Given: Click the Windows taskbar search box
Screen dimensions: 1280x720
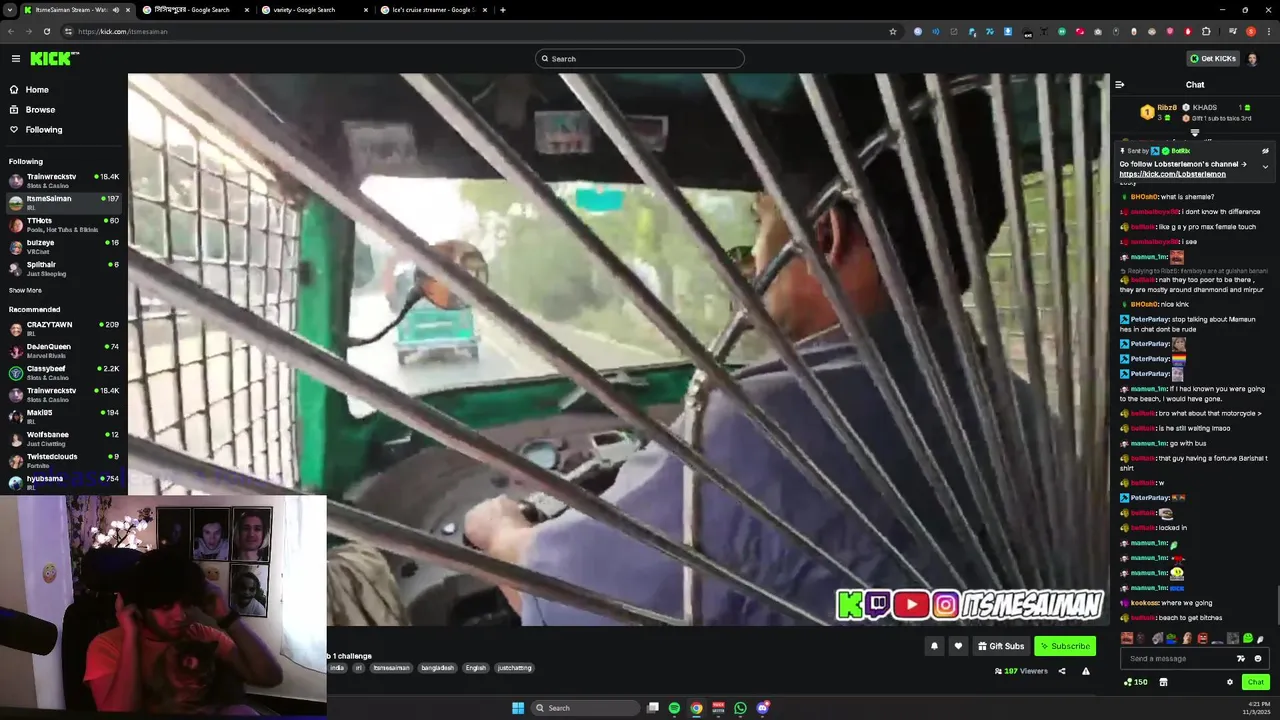Looking at the screenshot, I should click(x=585, y=708).
